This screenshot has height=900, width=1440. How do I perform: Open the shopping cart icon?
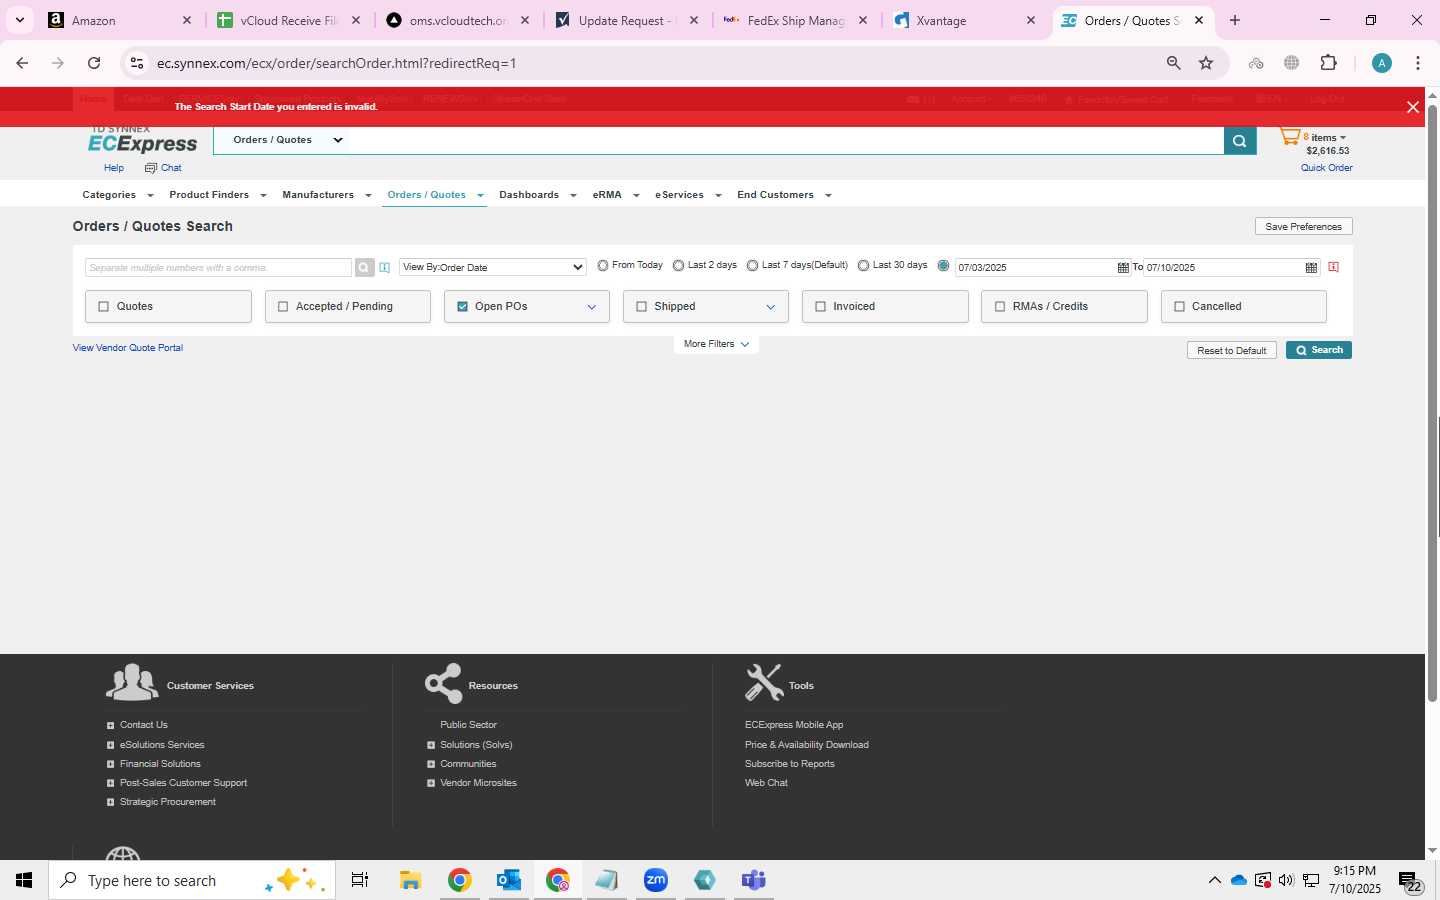click(1290, 137)
